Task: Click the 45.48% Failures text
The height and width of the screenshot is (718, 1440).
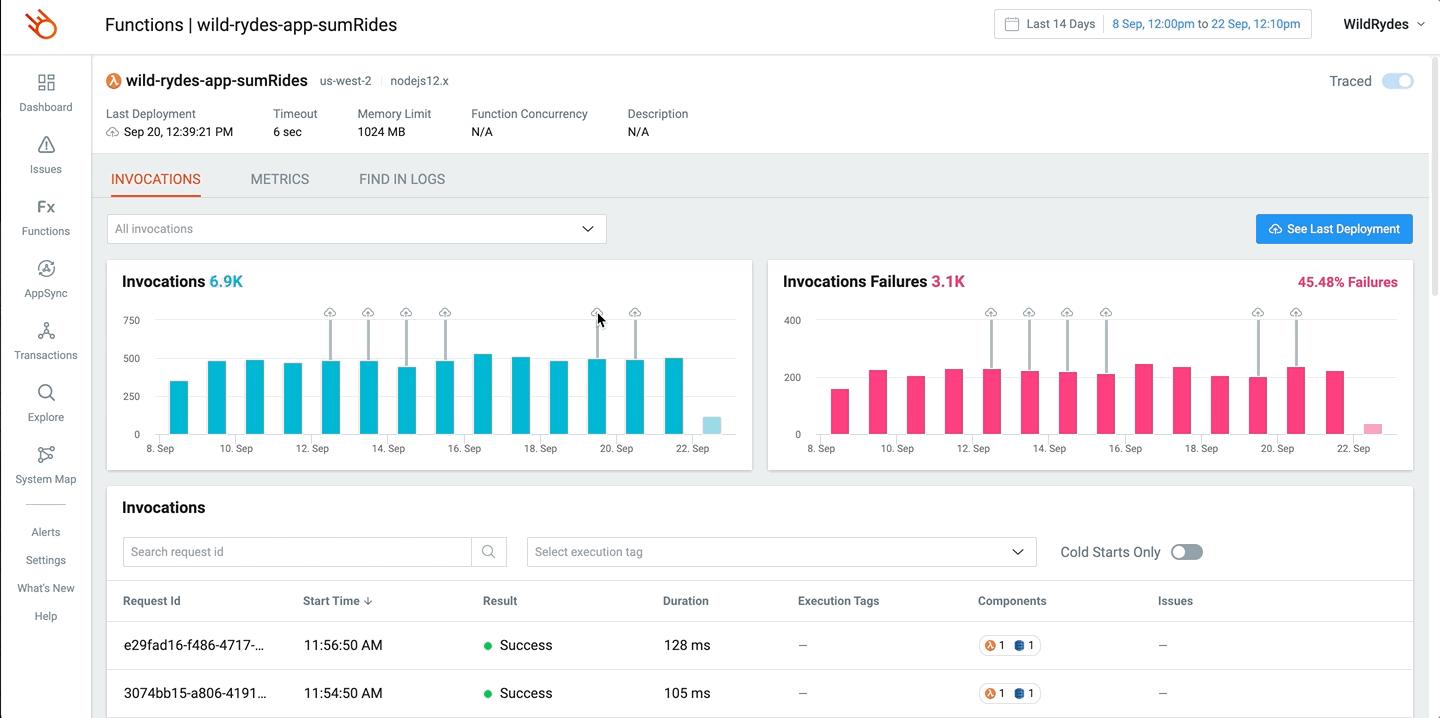Action: [1348, 282]
